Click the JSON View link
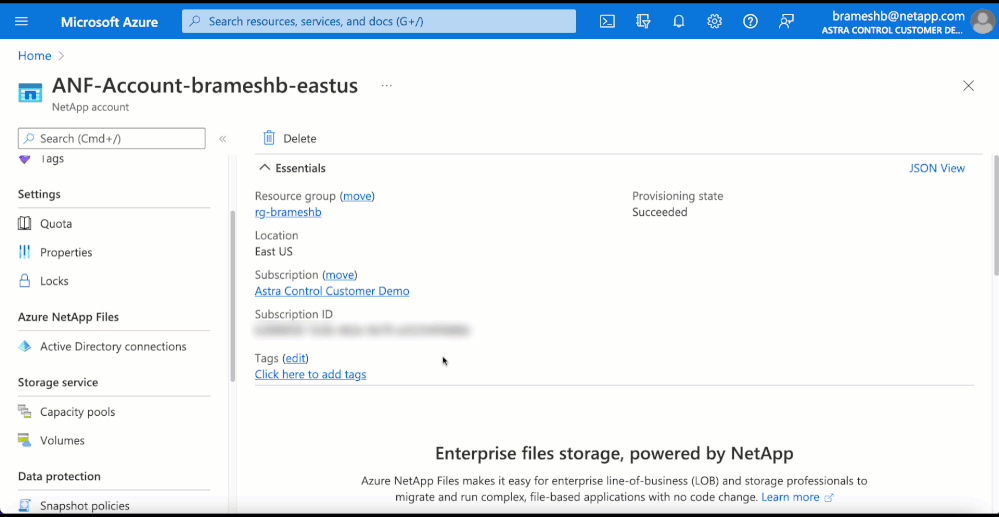The height and width of the screenshot is (517, 999). click(936, 168)
